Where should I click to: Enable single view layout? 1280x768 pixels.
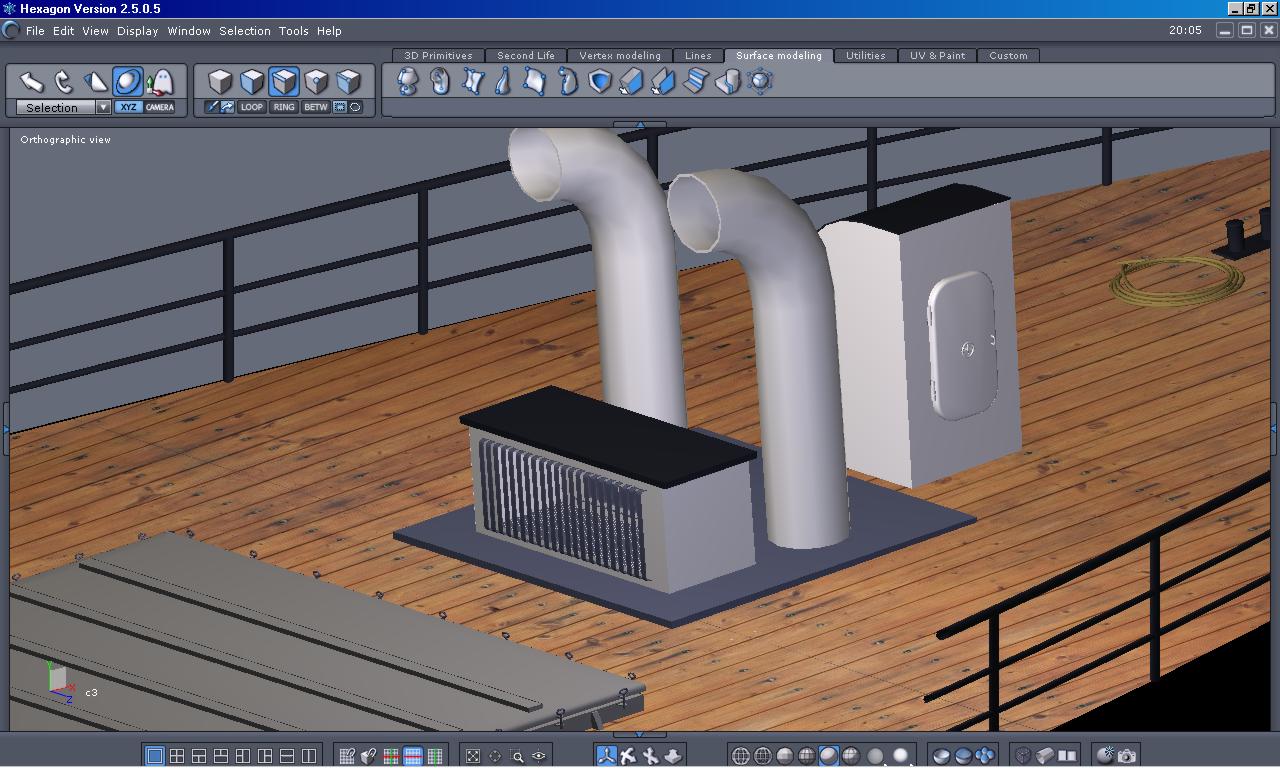pos(155,756)
